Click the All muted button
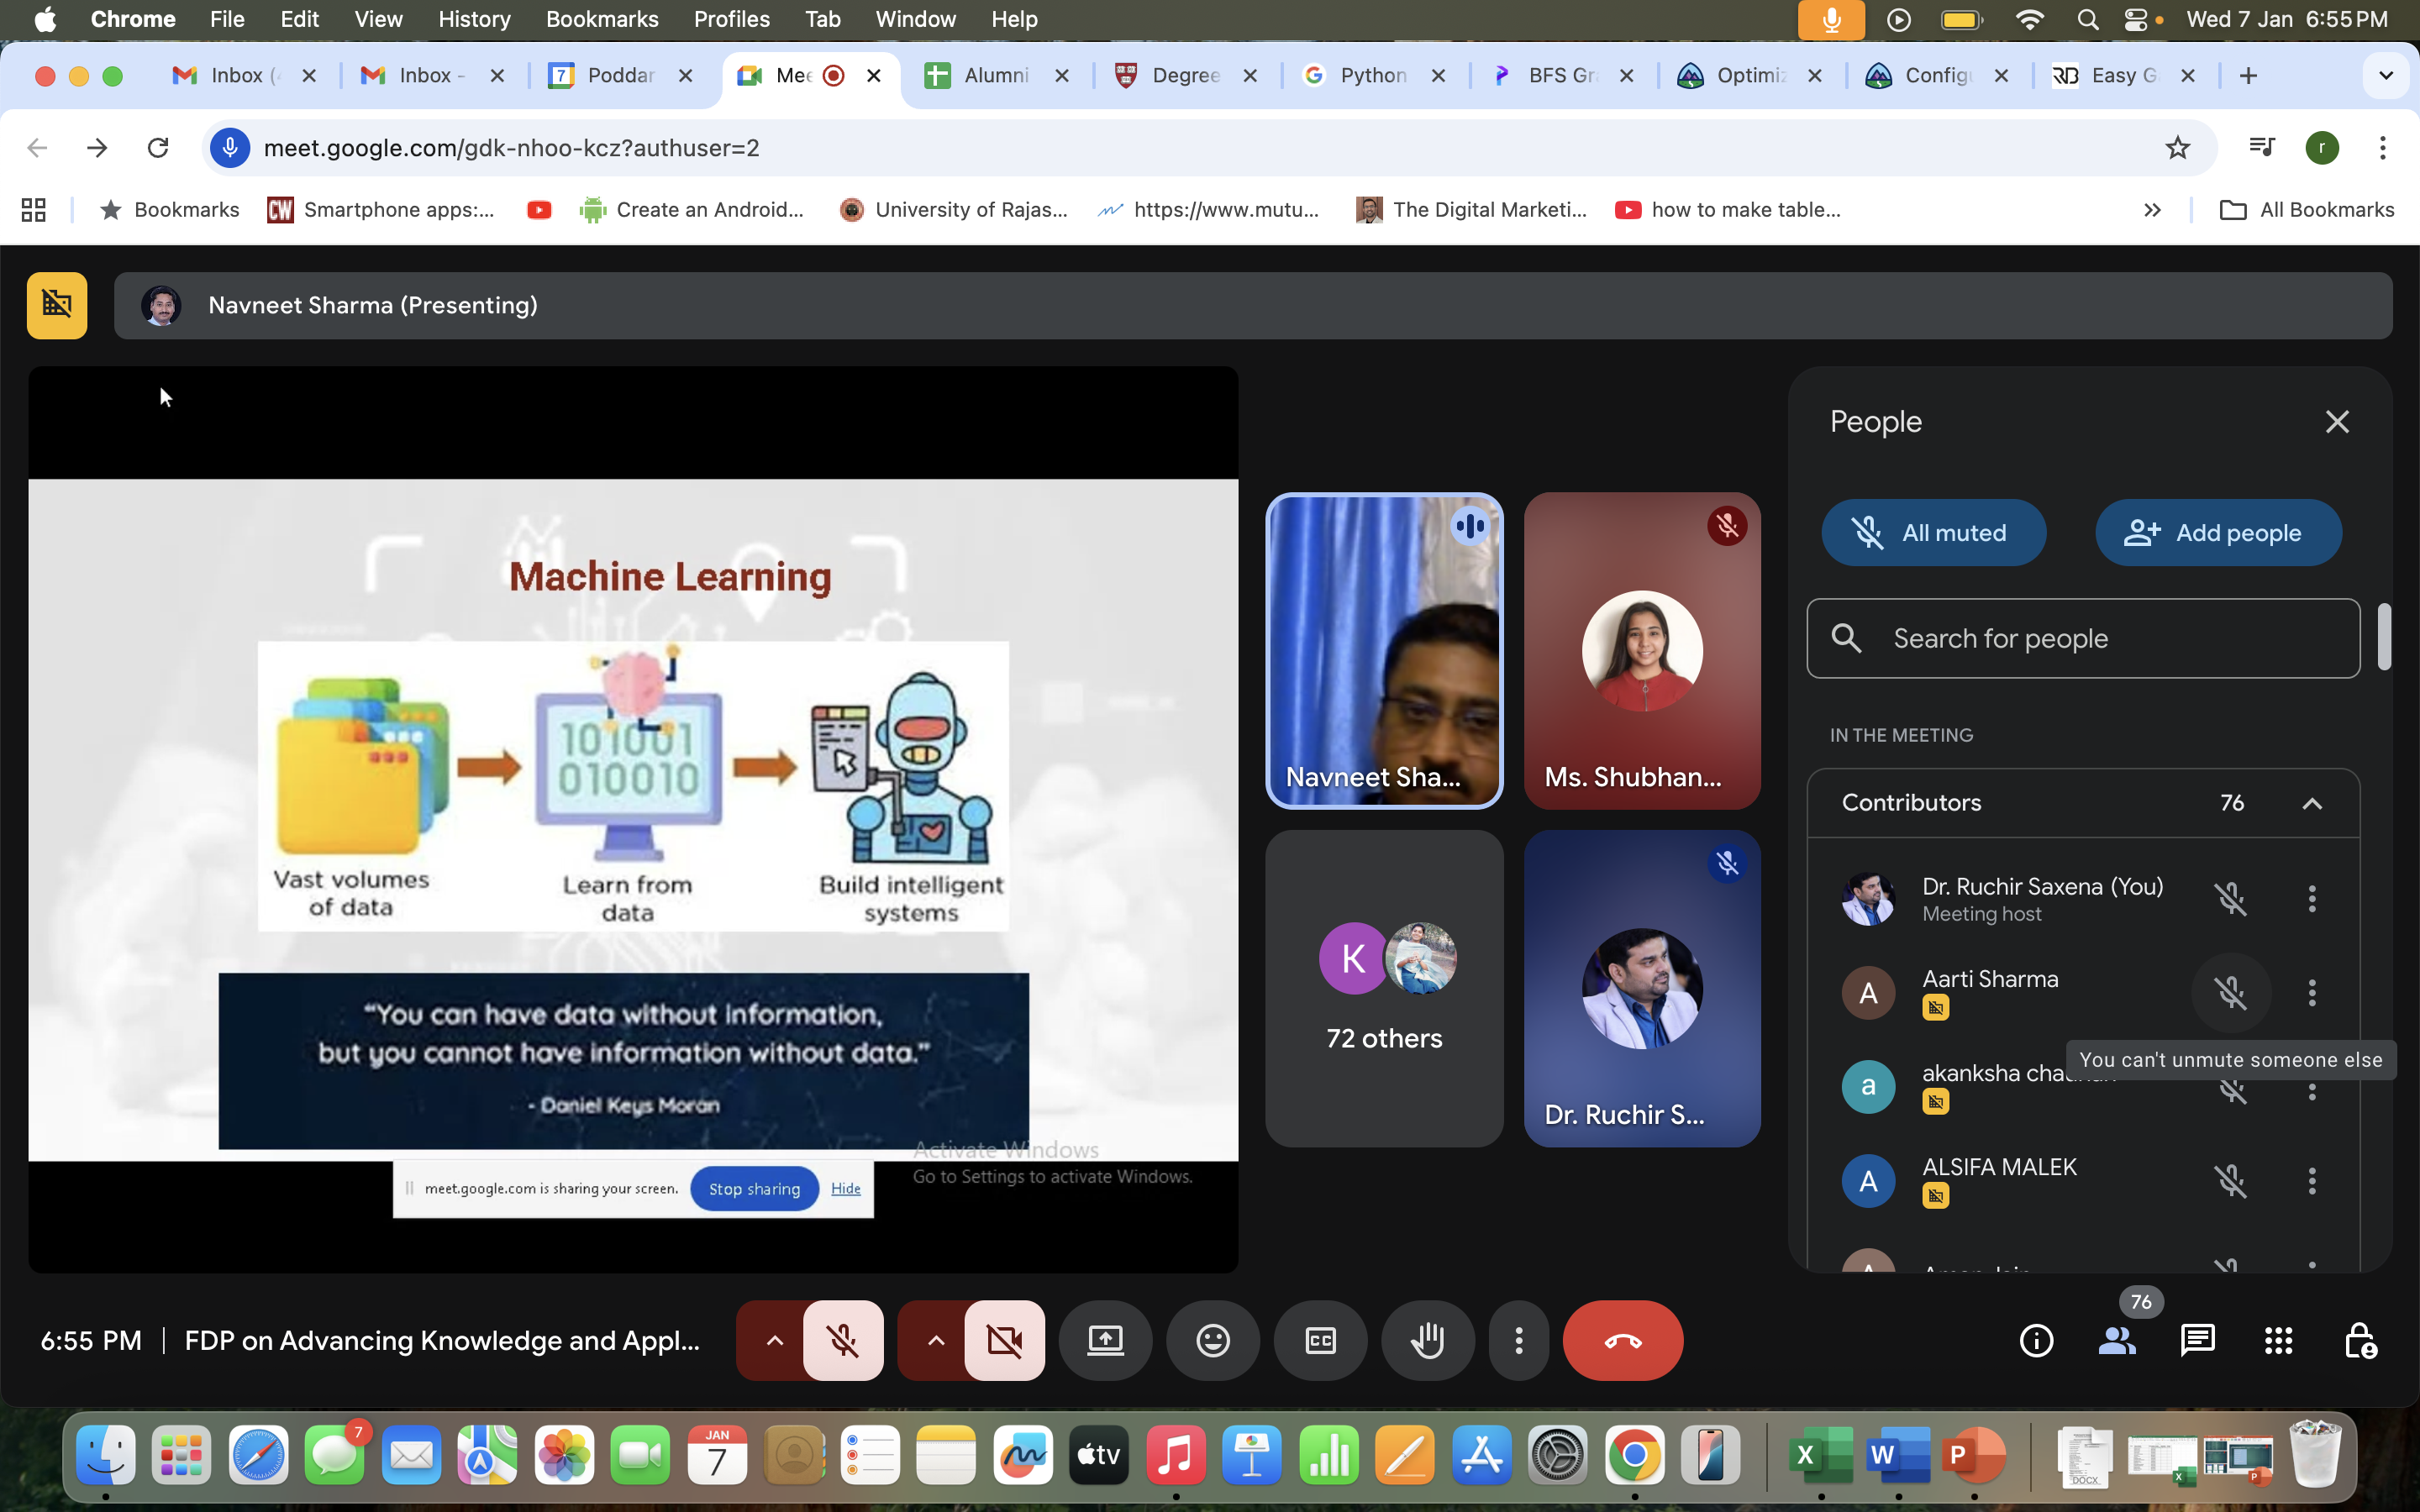Image resolution: width=2420 pixels, height=1512 pixels. pos(1933,533)
